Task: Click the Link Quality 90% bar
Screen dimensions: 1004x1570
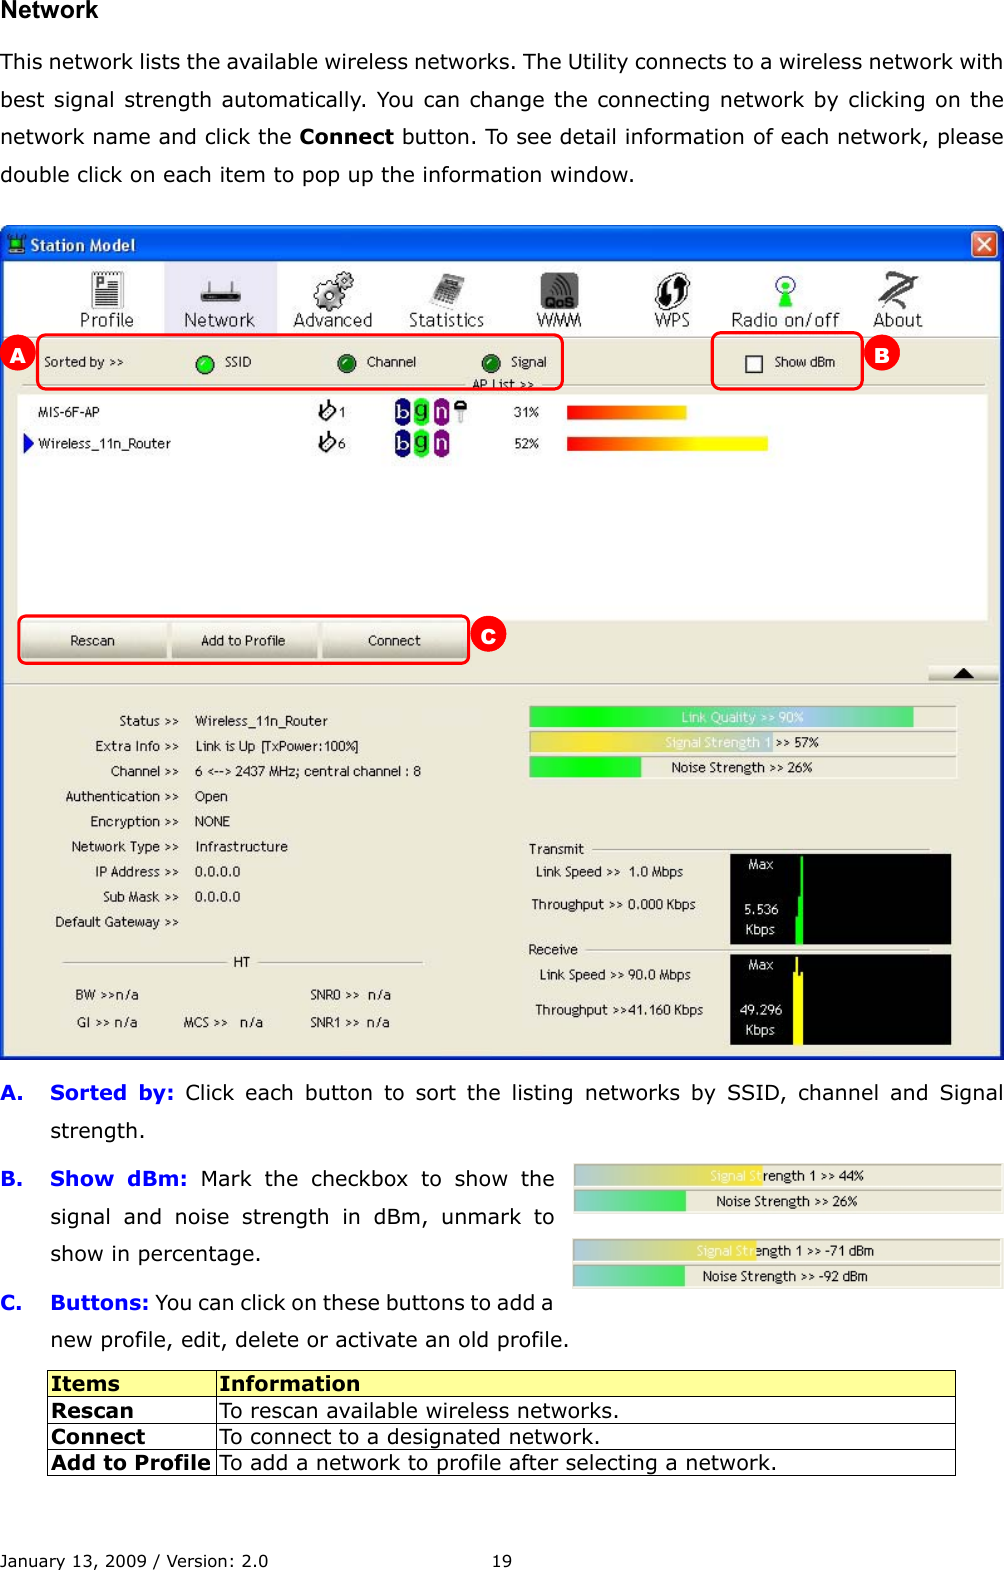Action: click(x=742, y=717)
